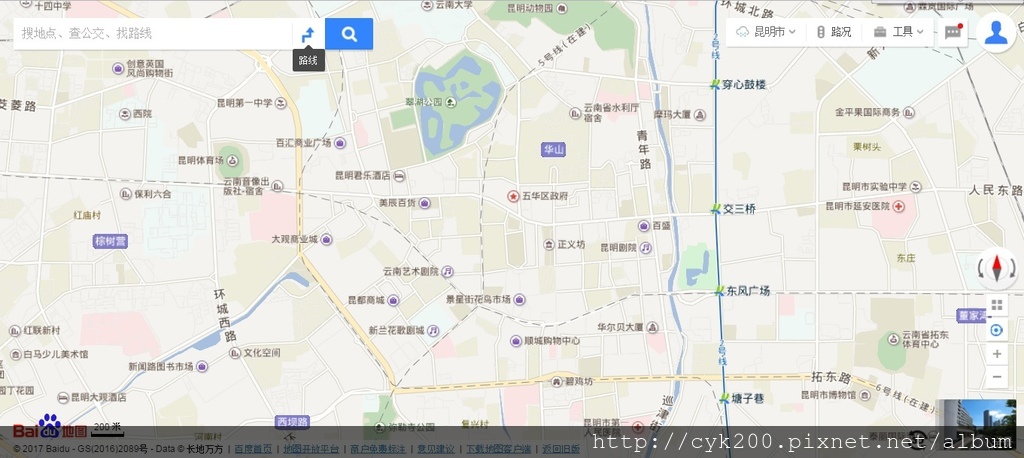This screenshot has width=1024, height=458.
Task: Click the 交三桥 metro station icon
Action: click(x=715, y=209)
